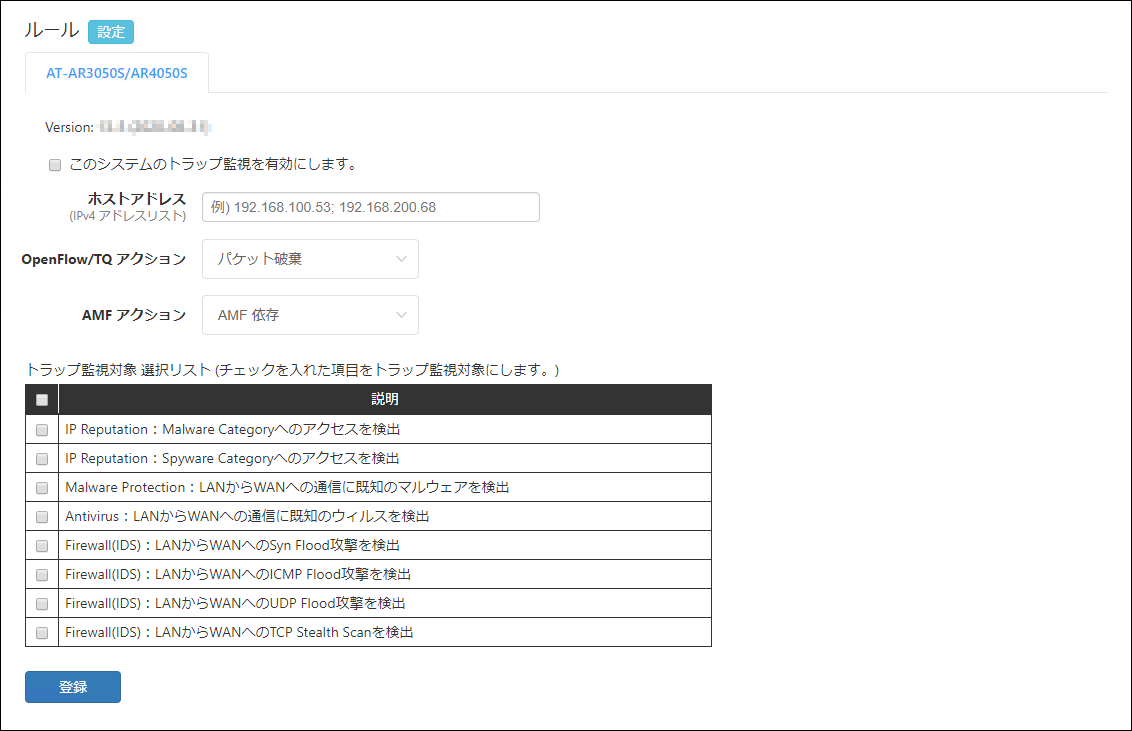This screenshot has width=1132, height=731.
Task: Click the 登録 button
Action: pos(73,687)
